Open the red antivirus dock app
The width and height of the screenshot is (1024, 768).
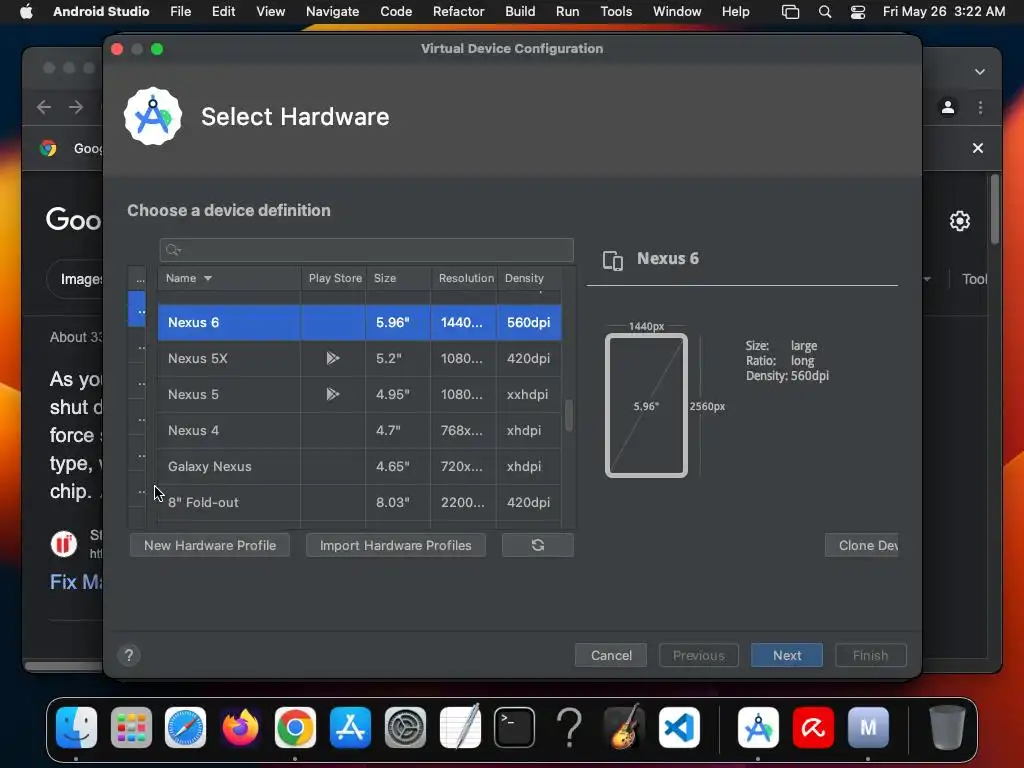pos(813,727)
